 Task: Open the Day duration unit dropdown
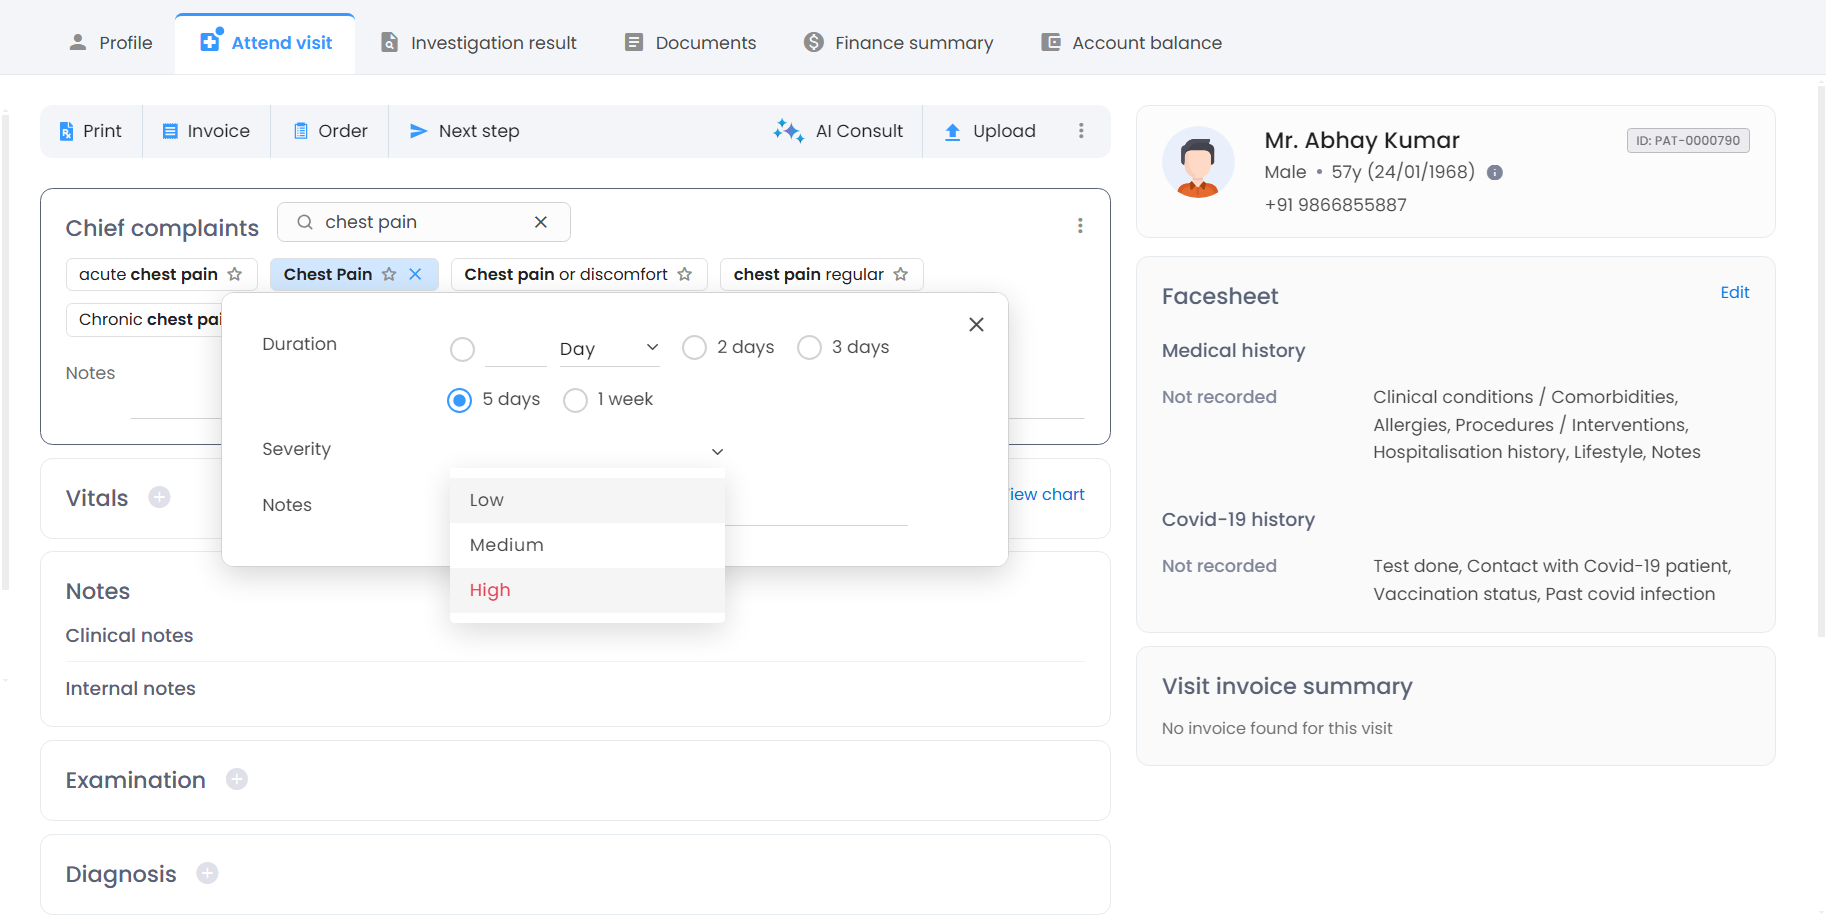[609, 348]
